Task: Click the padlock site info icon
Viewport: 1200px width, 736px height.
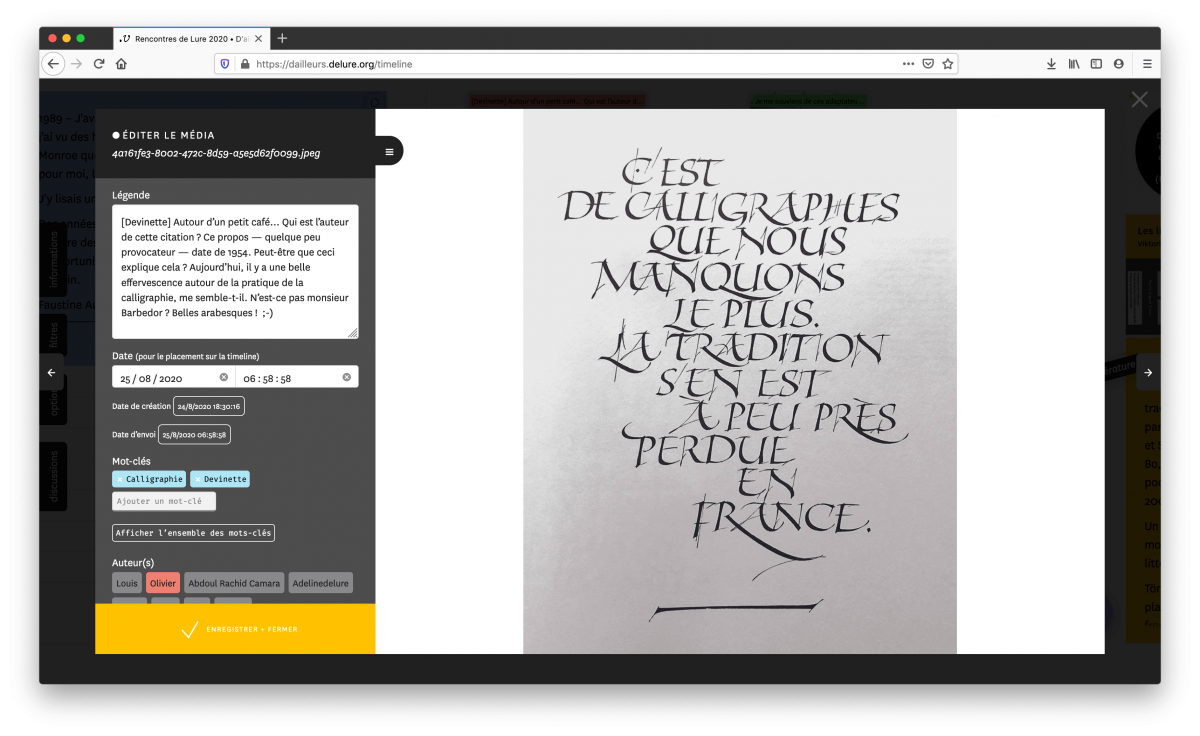Action: [x=244, y=63]
